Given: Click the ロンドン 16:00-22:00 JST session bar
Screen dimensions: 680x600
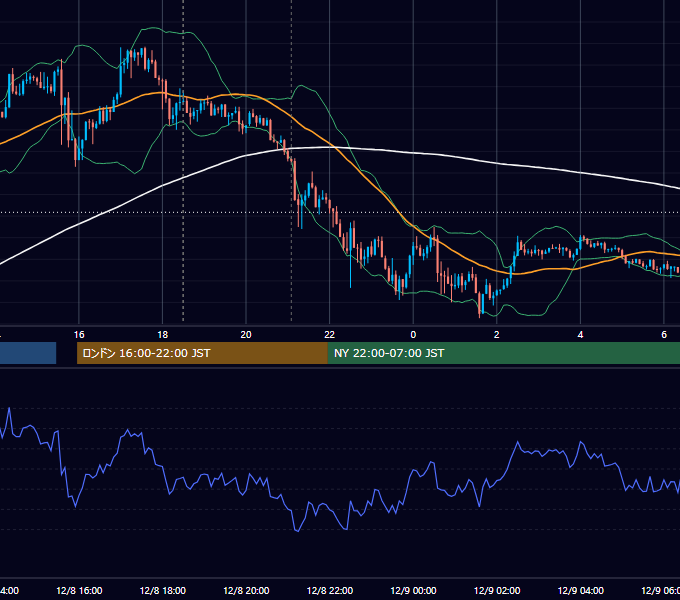Looking at the screenshot, I should 202,353.
